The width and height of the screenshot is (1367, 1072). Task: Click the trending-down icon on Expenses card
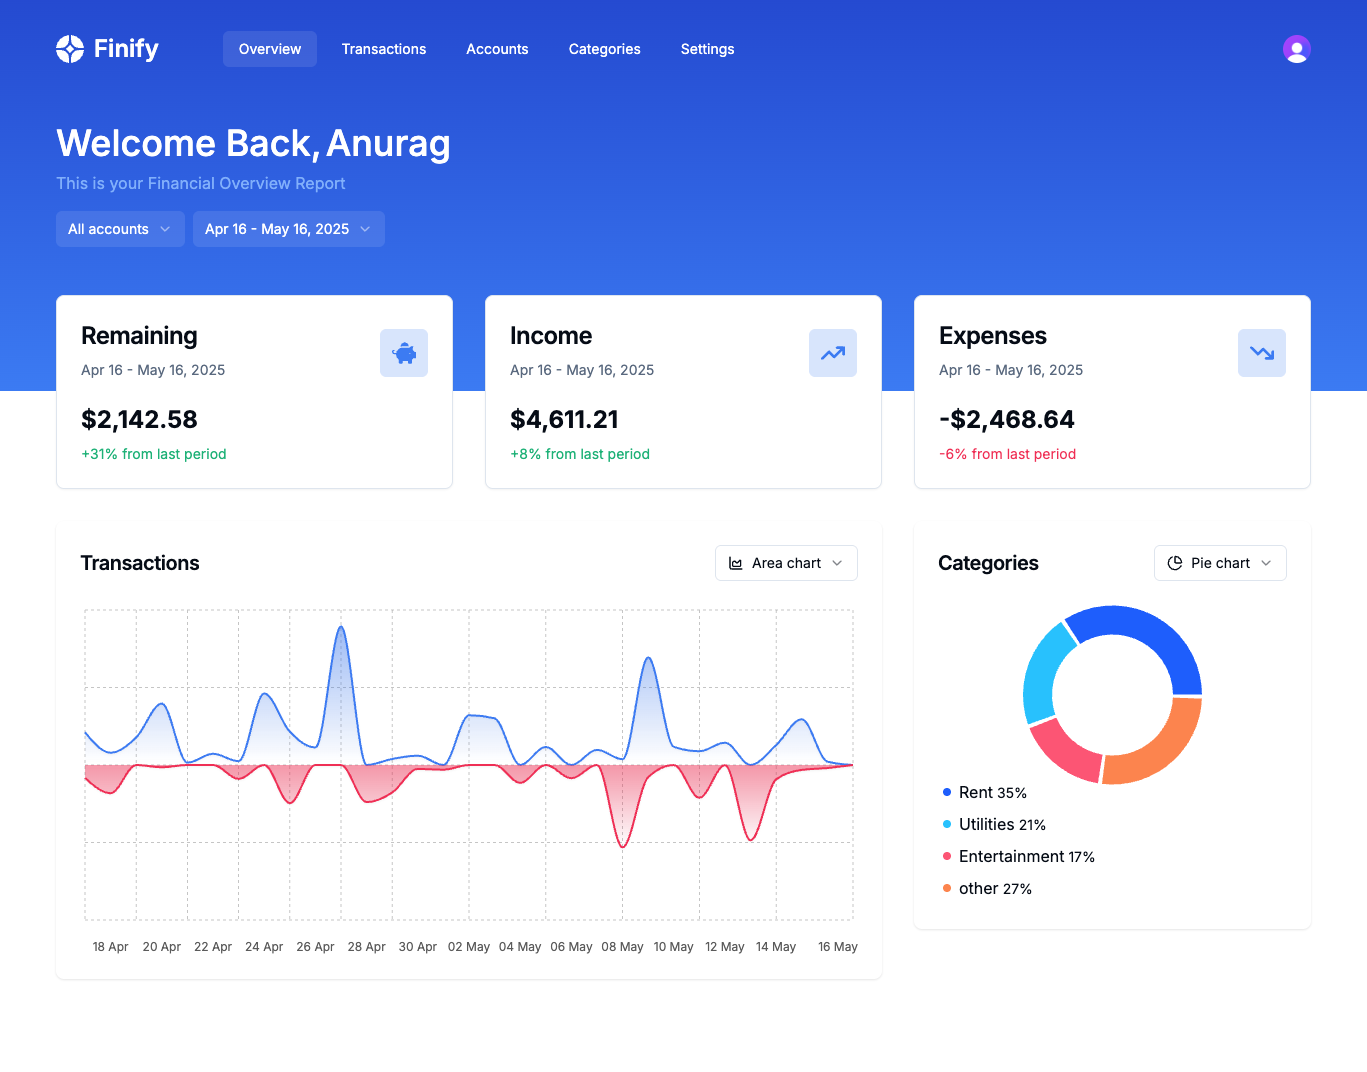coord(1261,353)
